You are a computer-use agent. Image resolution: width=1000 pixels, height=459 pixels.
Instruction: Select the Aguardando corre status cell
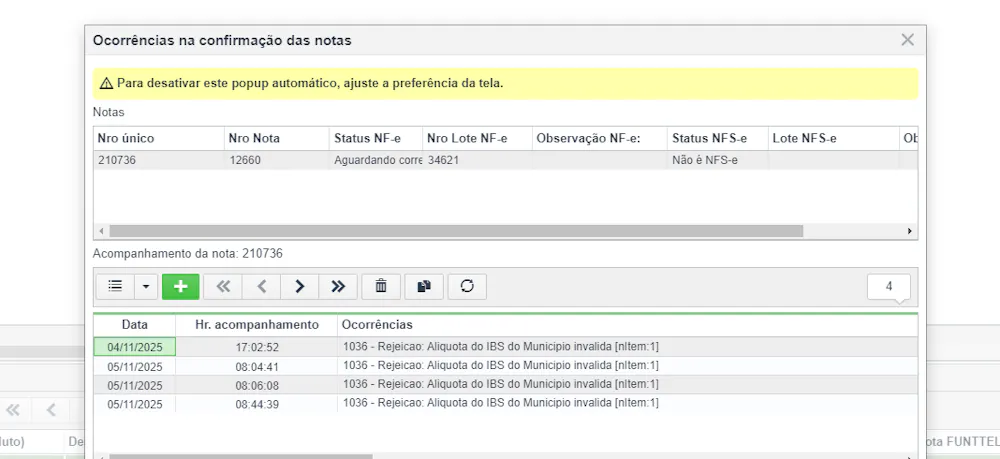click(376, 161)
